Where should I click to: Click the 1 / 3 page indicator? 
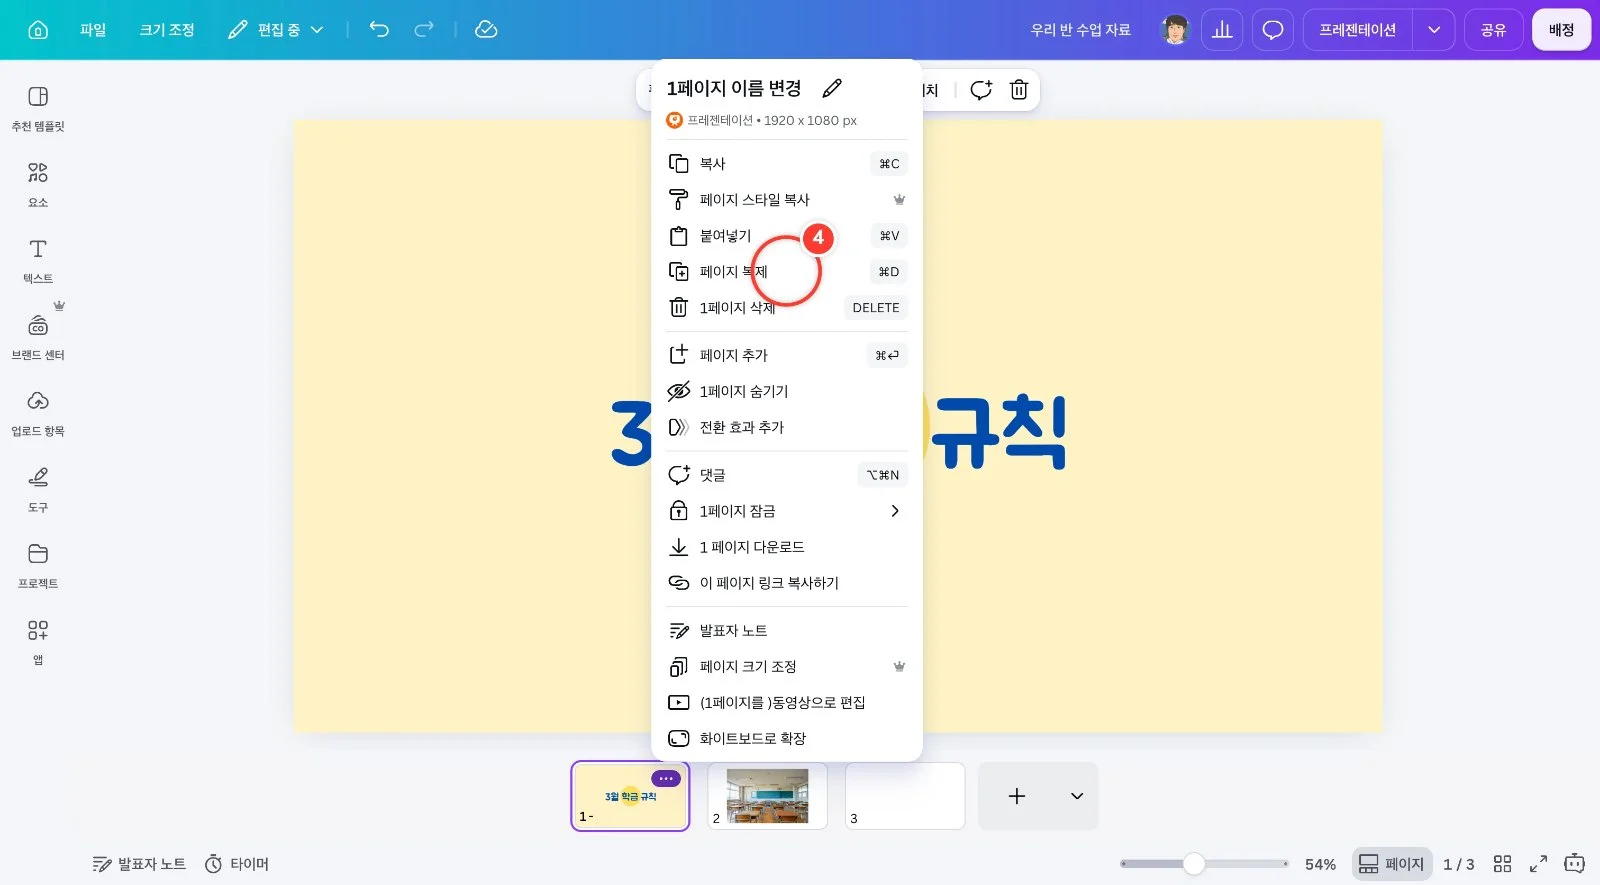pos(1459,864)
